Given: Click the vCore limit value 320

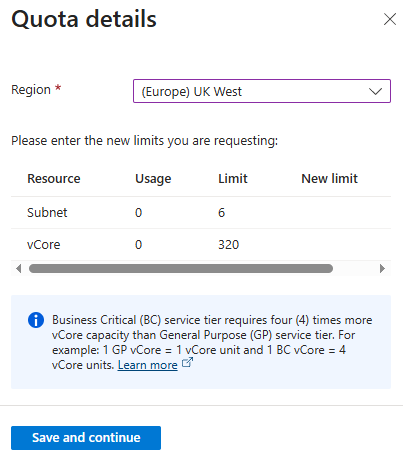Looking at the screenshot, I should (229, 245).
